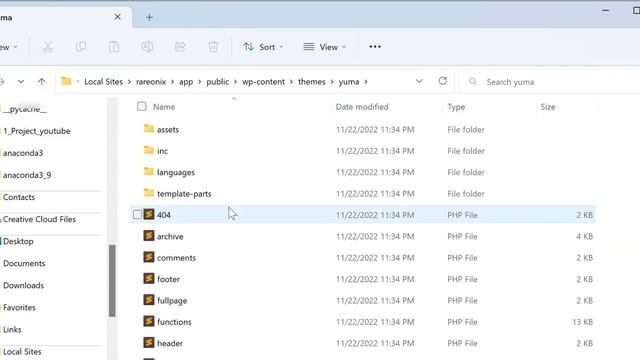Click the 13 KB size of functions

tap(582, 322)
